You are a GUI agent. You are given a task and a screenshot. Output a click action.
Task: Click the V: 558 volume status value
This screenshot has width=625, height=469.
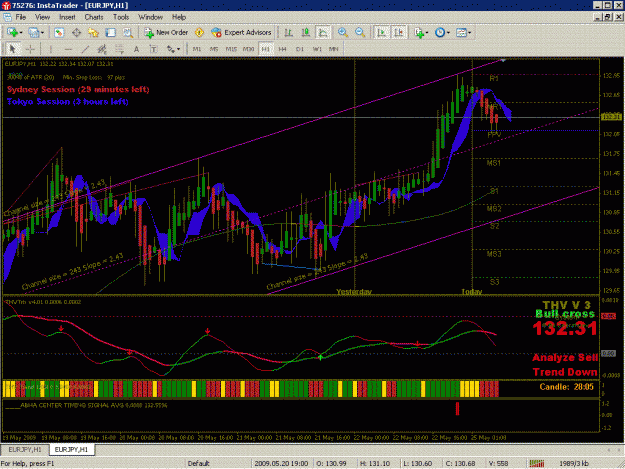click(x=498, y=463)
